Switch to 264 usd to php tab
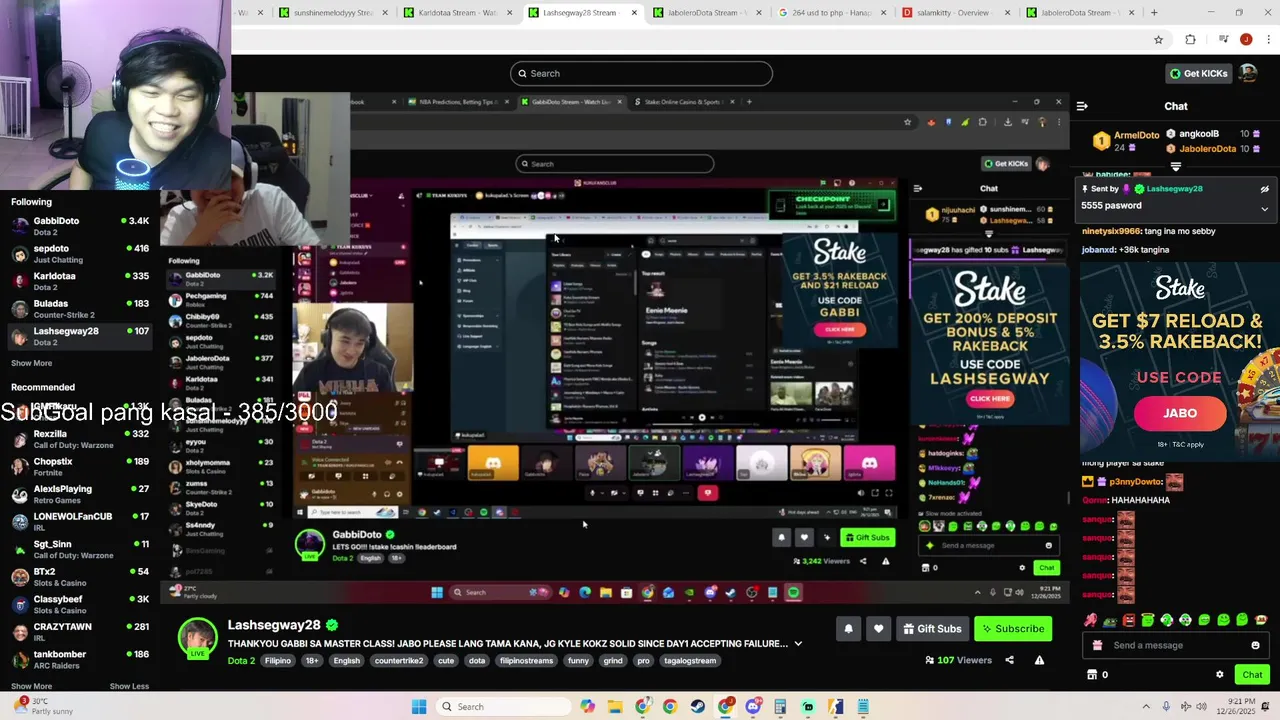 coord(832,13)
